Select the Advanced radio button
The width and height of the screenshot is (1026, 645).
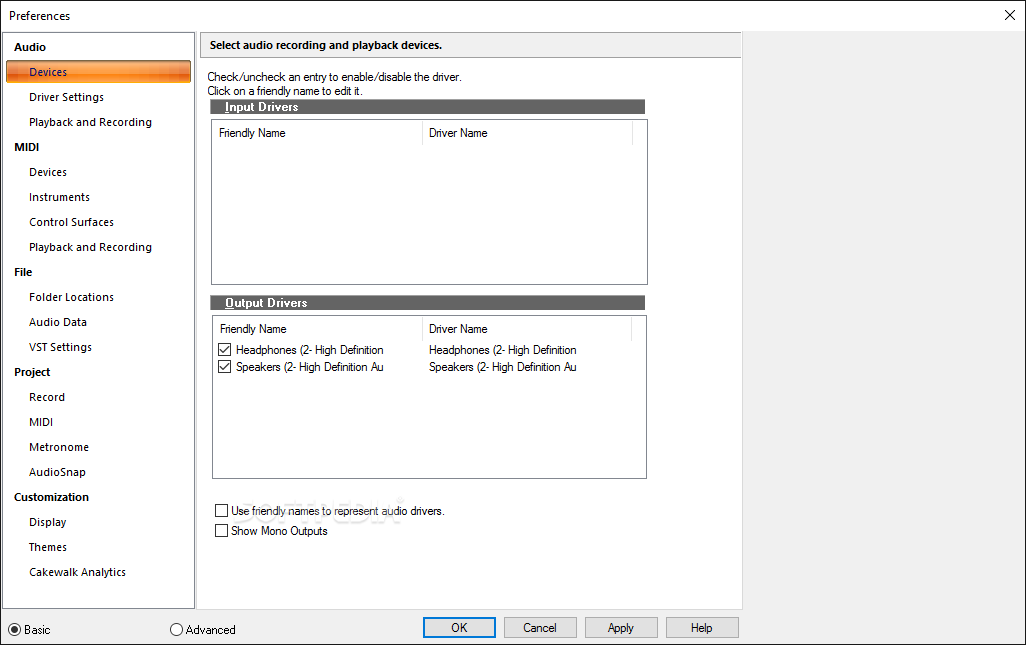pos(176,629)
